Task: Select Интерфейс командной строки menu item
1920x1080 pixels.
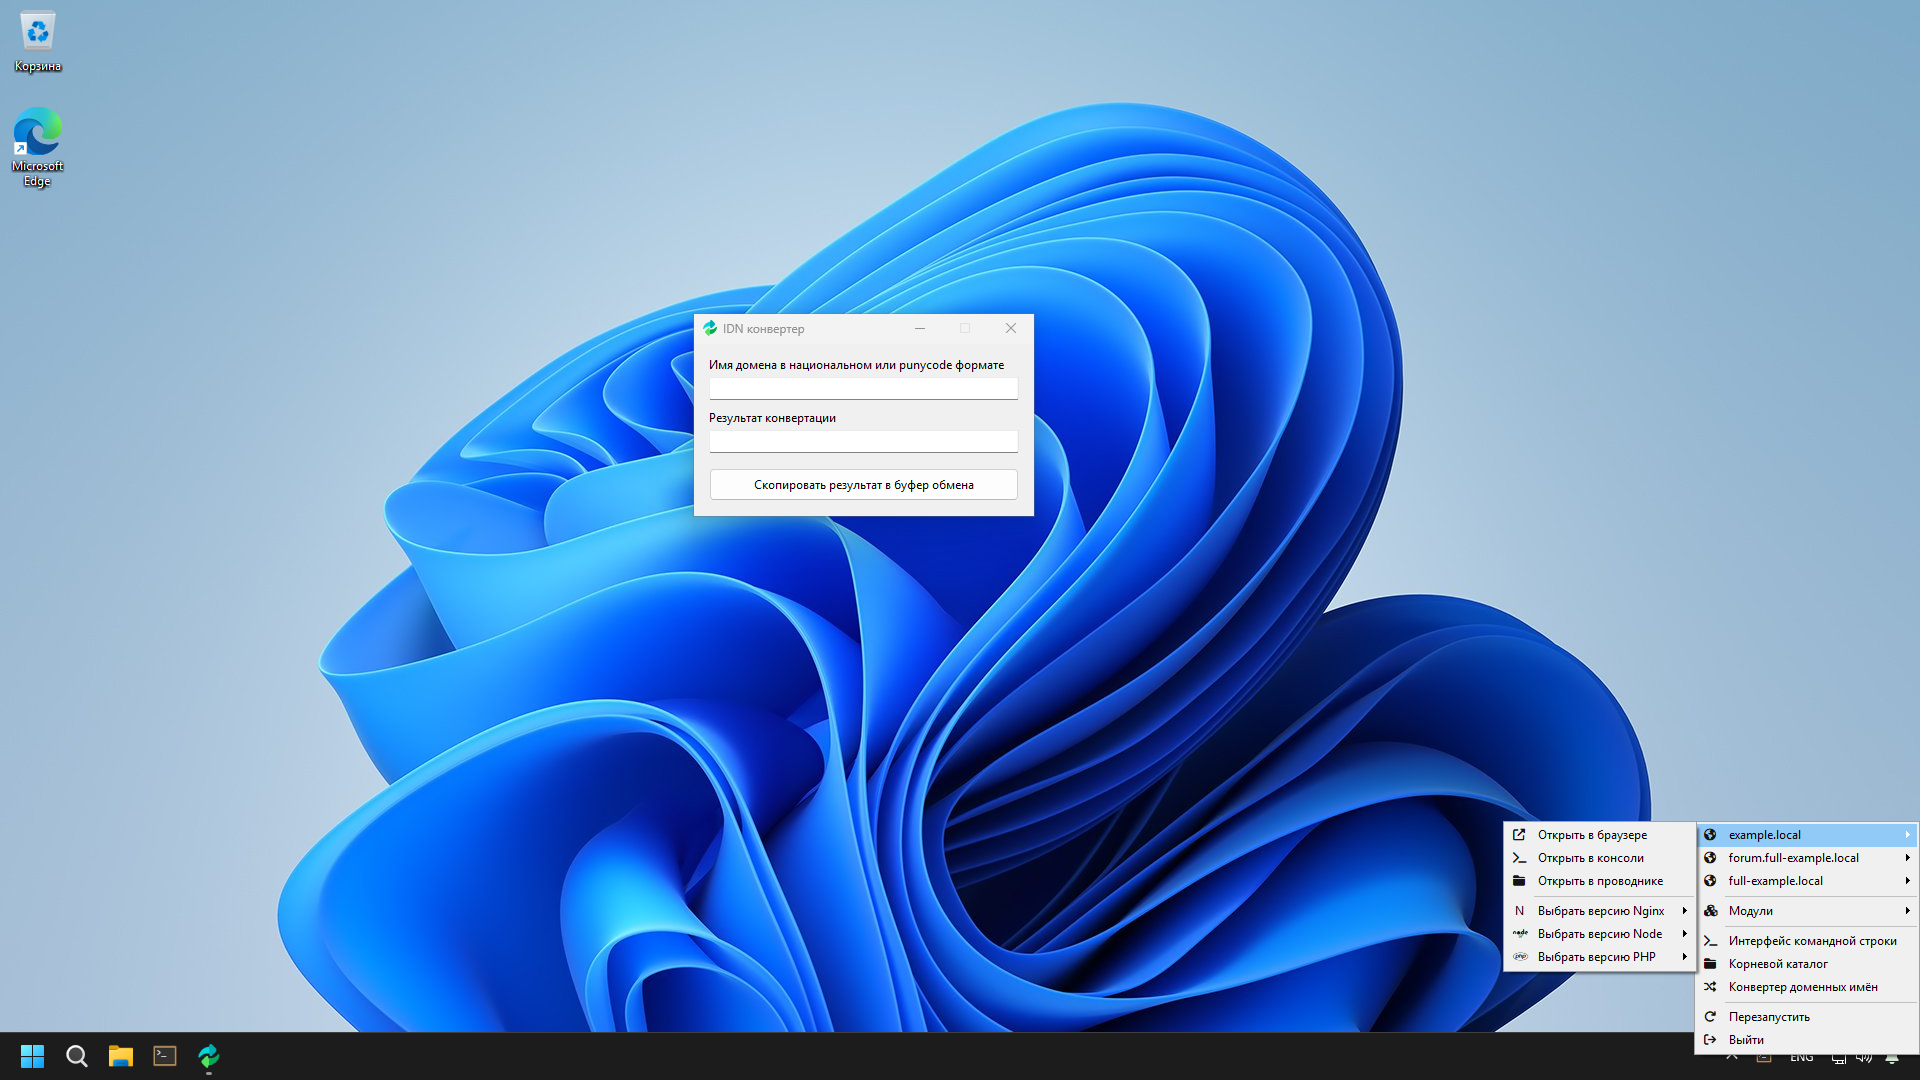Action: [1812, 940]
